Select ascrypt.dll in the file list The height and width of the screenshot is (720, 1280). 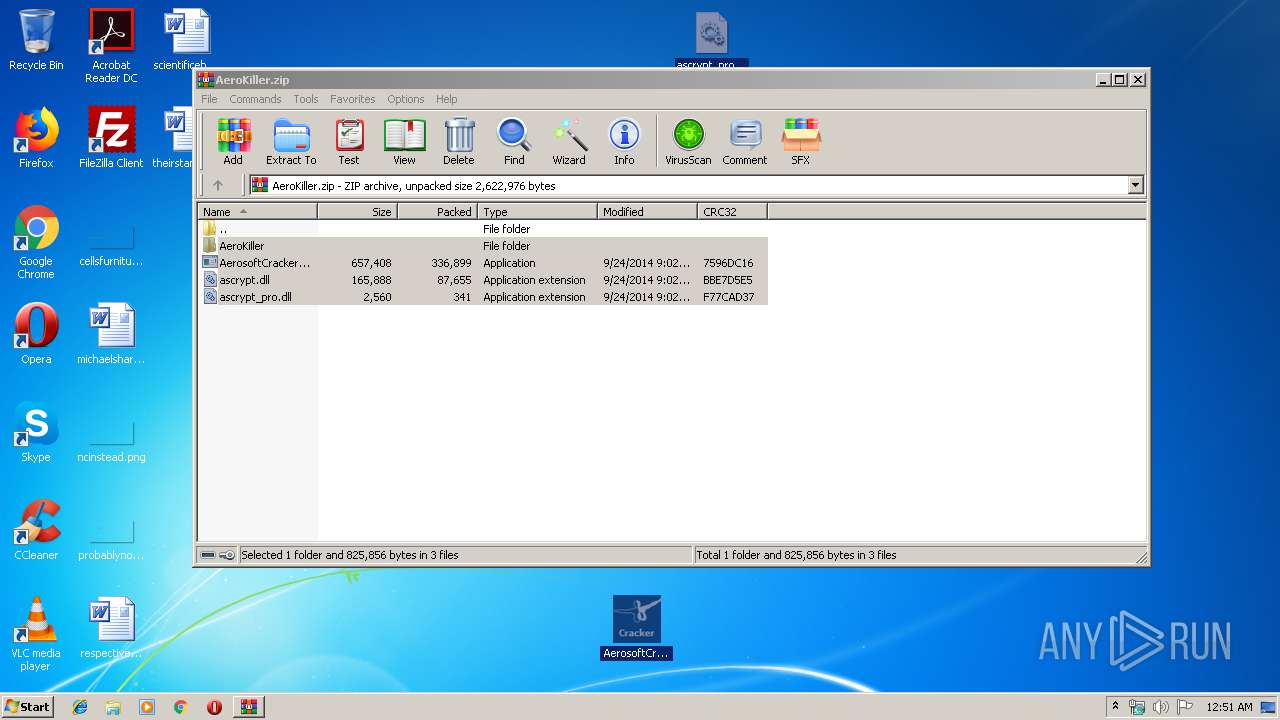483,280
